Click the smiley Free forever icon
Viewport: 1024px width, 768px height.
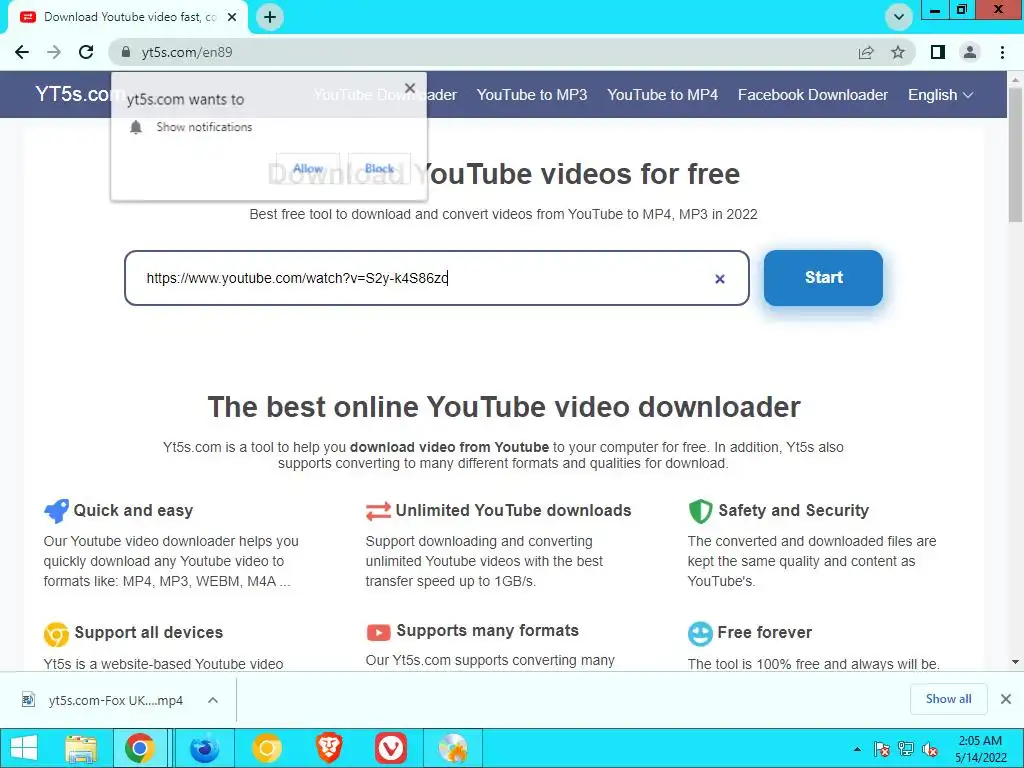pos(700,633)
